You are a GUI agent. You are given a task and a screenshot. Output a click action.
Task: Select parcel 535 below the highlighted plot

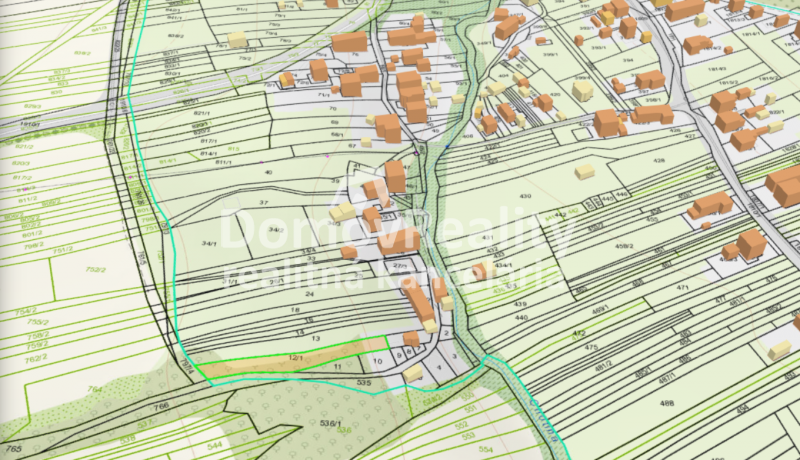[x=364, y=383]
